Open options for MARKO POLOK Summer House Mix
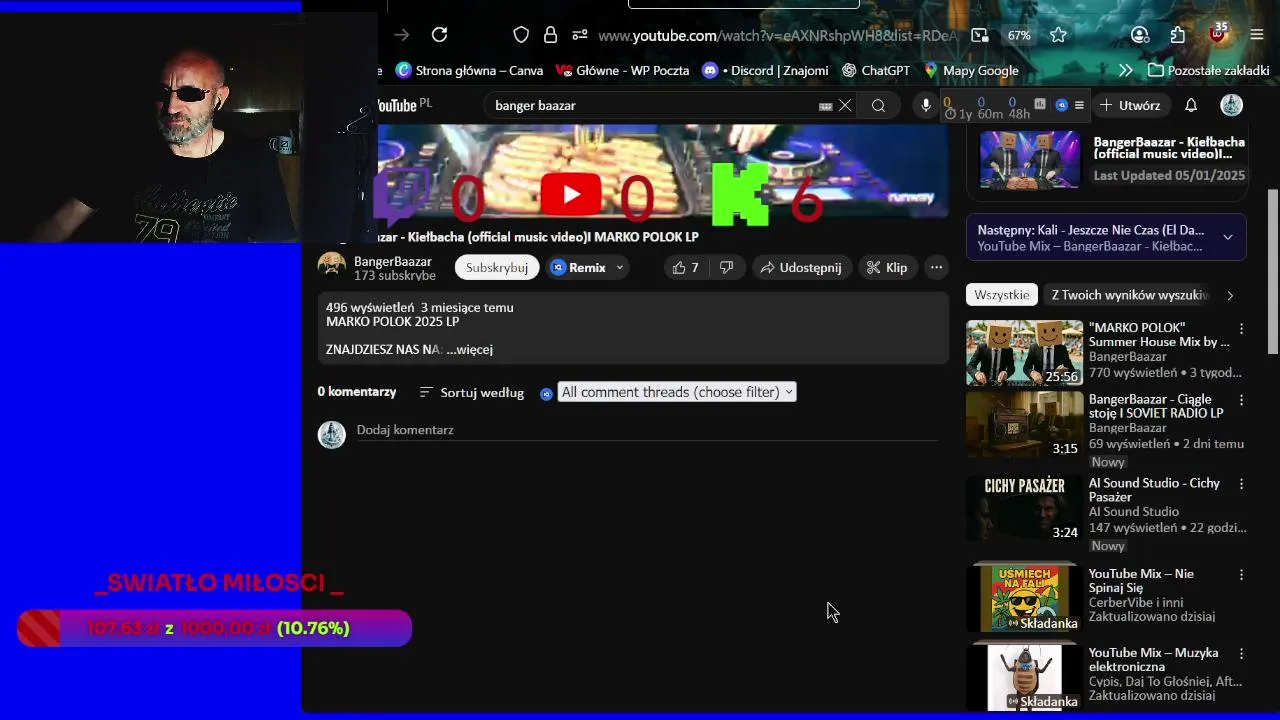Viewport: 1280px width, 720px height. 1241,329
